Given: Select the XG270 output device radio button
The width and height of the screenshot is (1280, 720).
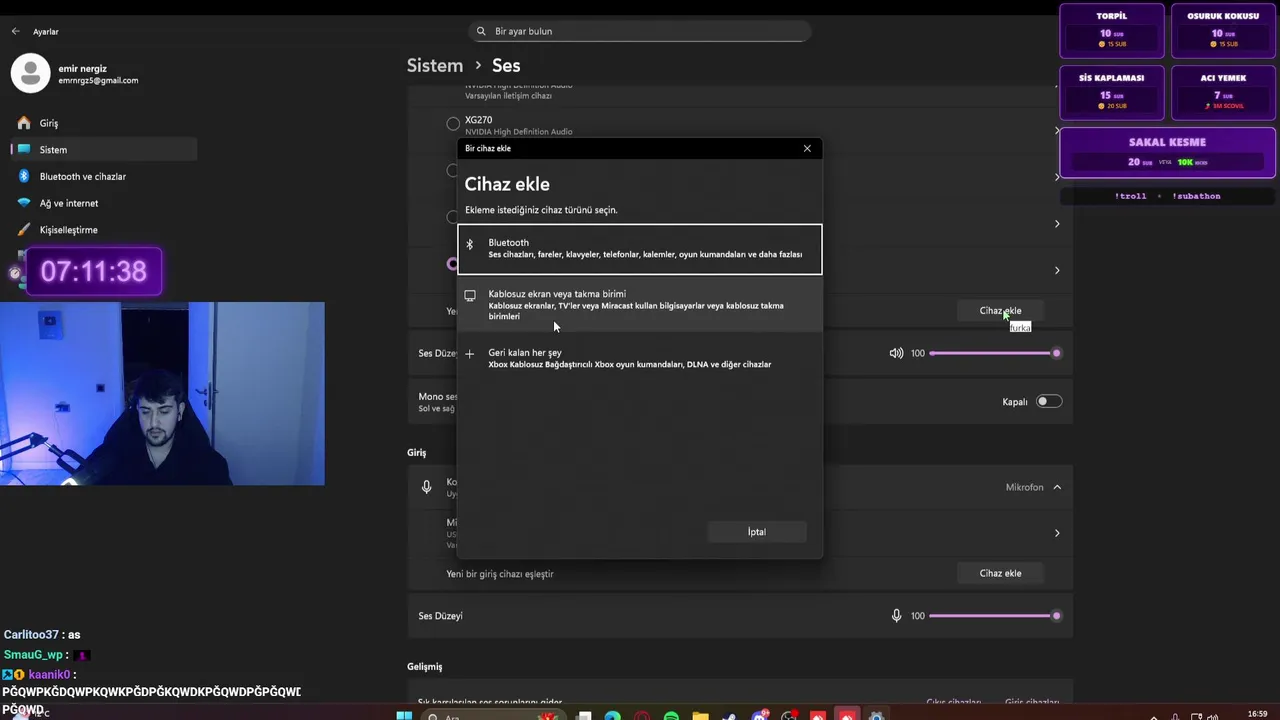Looking at the screenshot, I should pos(453,124).
